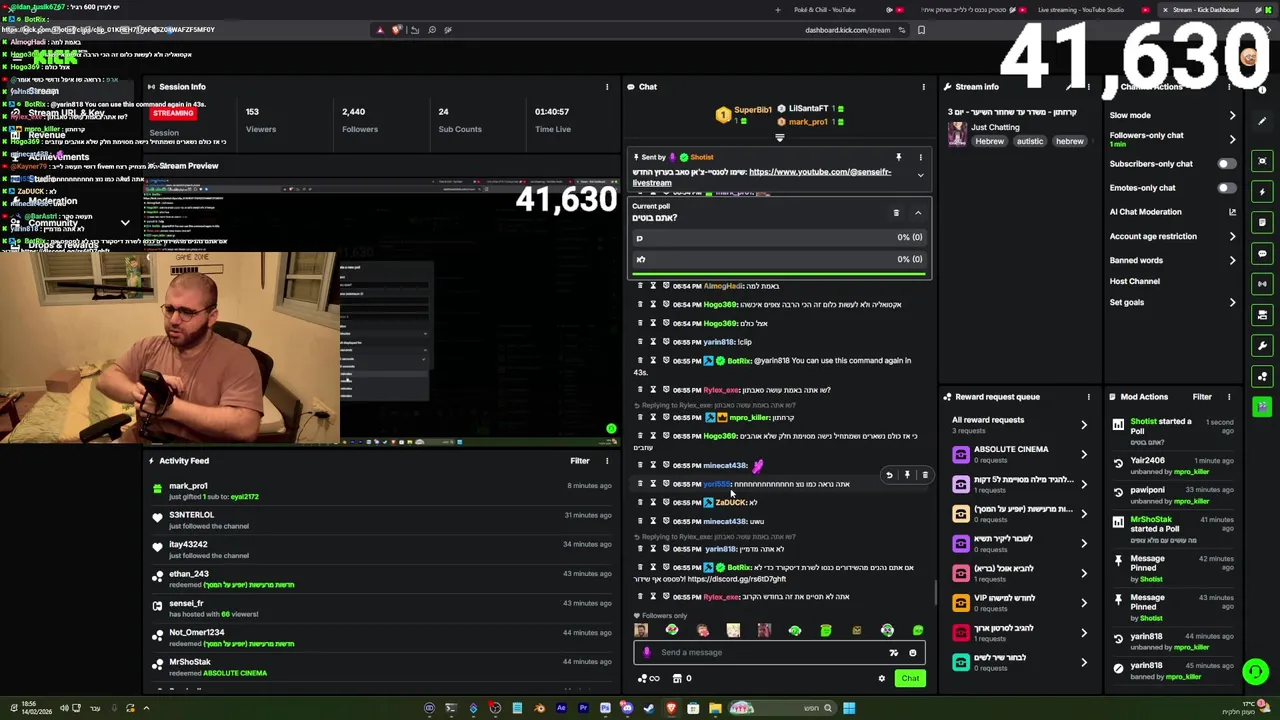Screen dimensions: 1280x720
Task: Open chat settings gear icon
Action: pyautogui.click(x=881, y=678)
